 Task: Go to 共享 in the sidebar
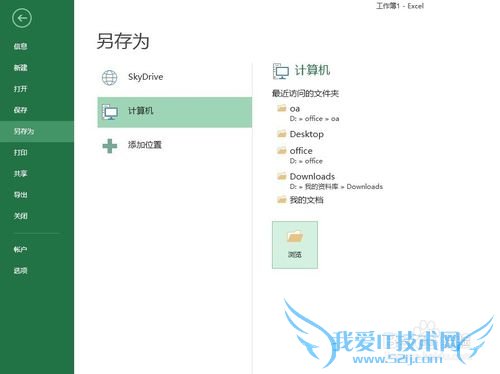coord(20,173)
